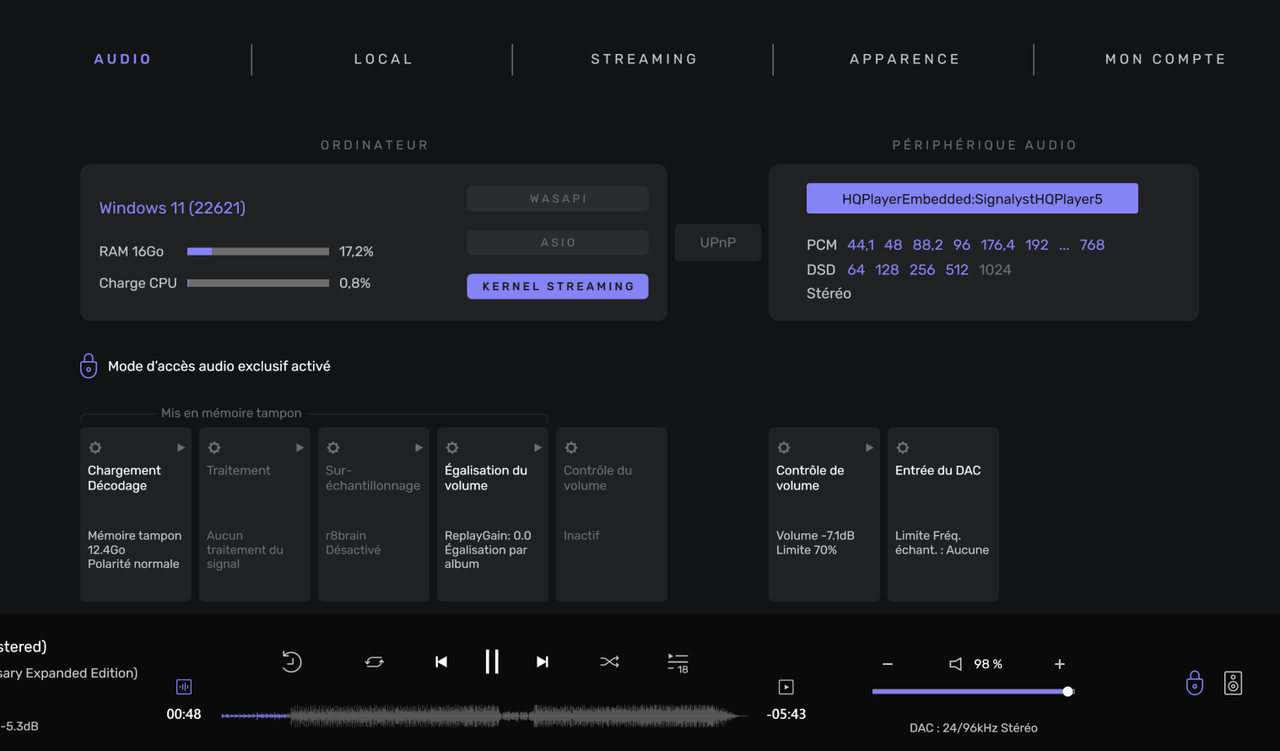This screenshot has height=751, width=1280.
Task: Click Mode d'accès audio exclusif activé label
Action: (x=219, y=366)
